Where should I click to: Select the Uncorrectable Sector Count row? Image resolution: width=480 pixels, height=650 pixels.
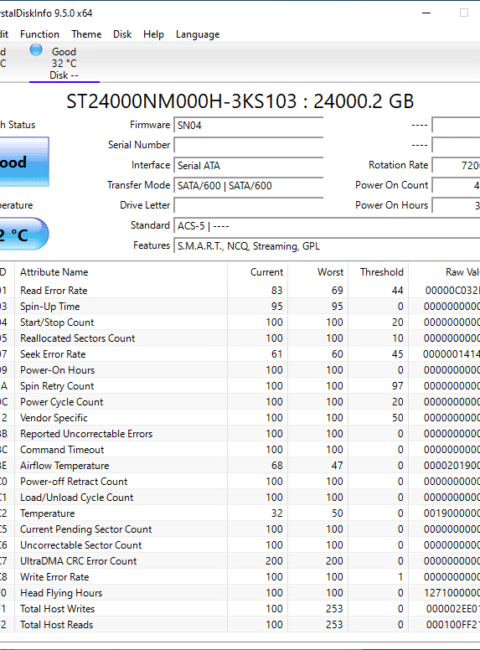point(240,545)
